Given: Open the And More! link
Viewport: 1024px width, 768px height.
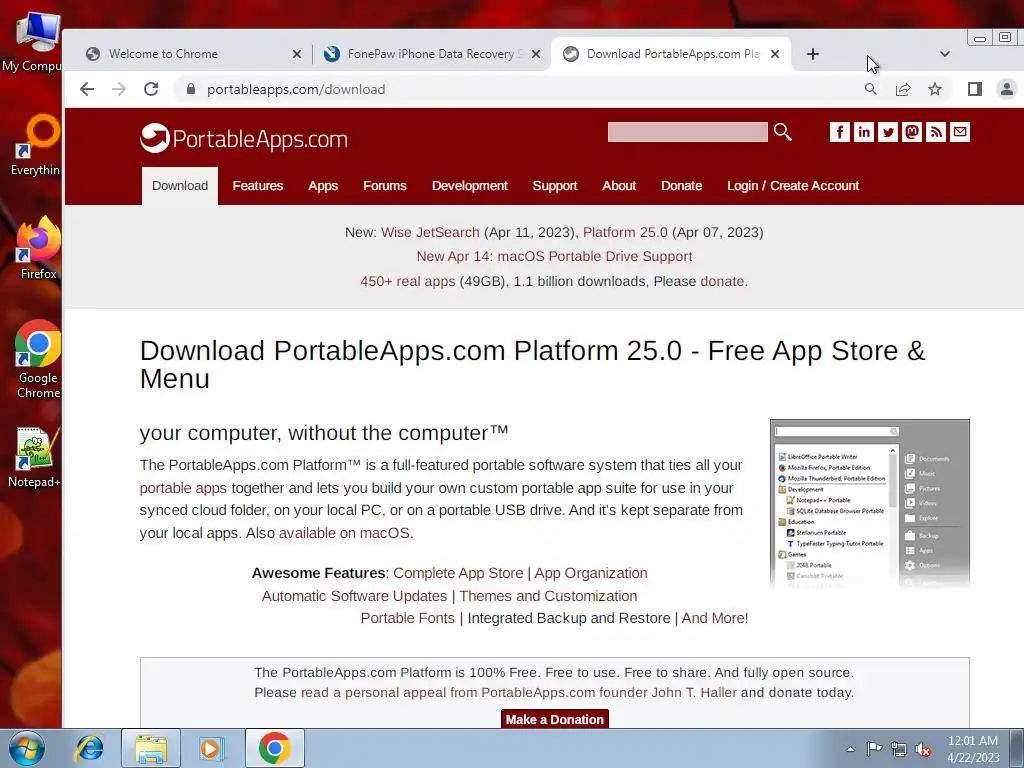Looking at the screenshot, I should point(714,618).
